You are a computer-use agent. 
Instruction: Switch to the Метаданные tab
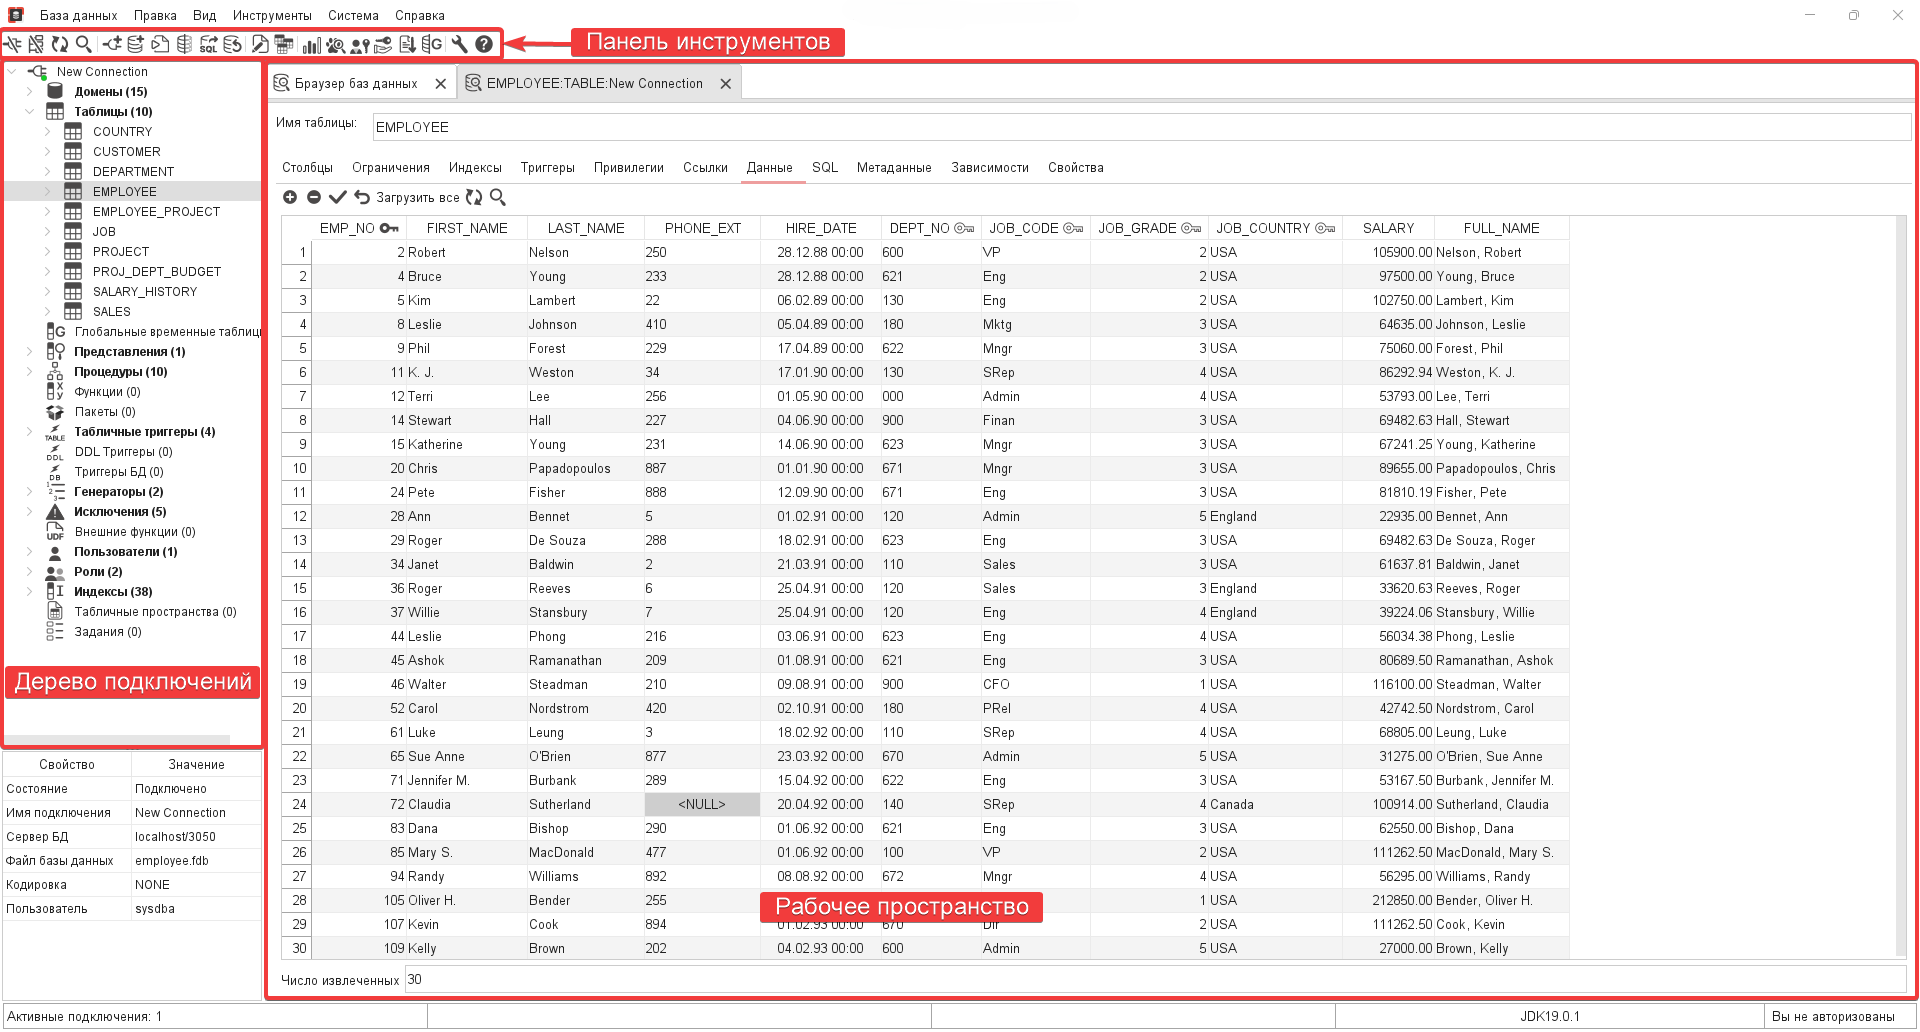coord(893,168)
